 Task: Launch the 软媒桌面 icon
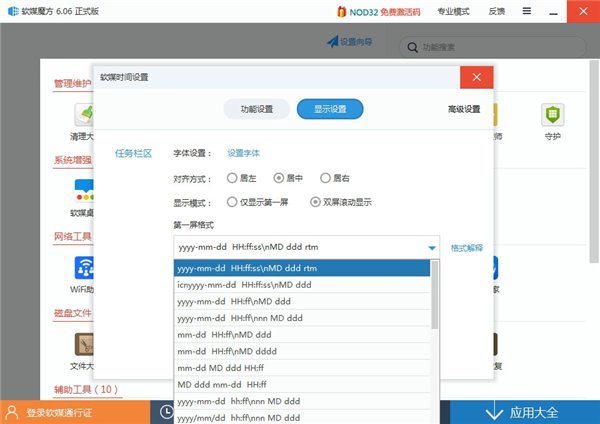click(x=83, y=188)
